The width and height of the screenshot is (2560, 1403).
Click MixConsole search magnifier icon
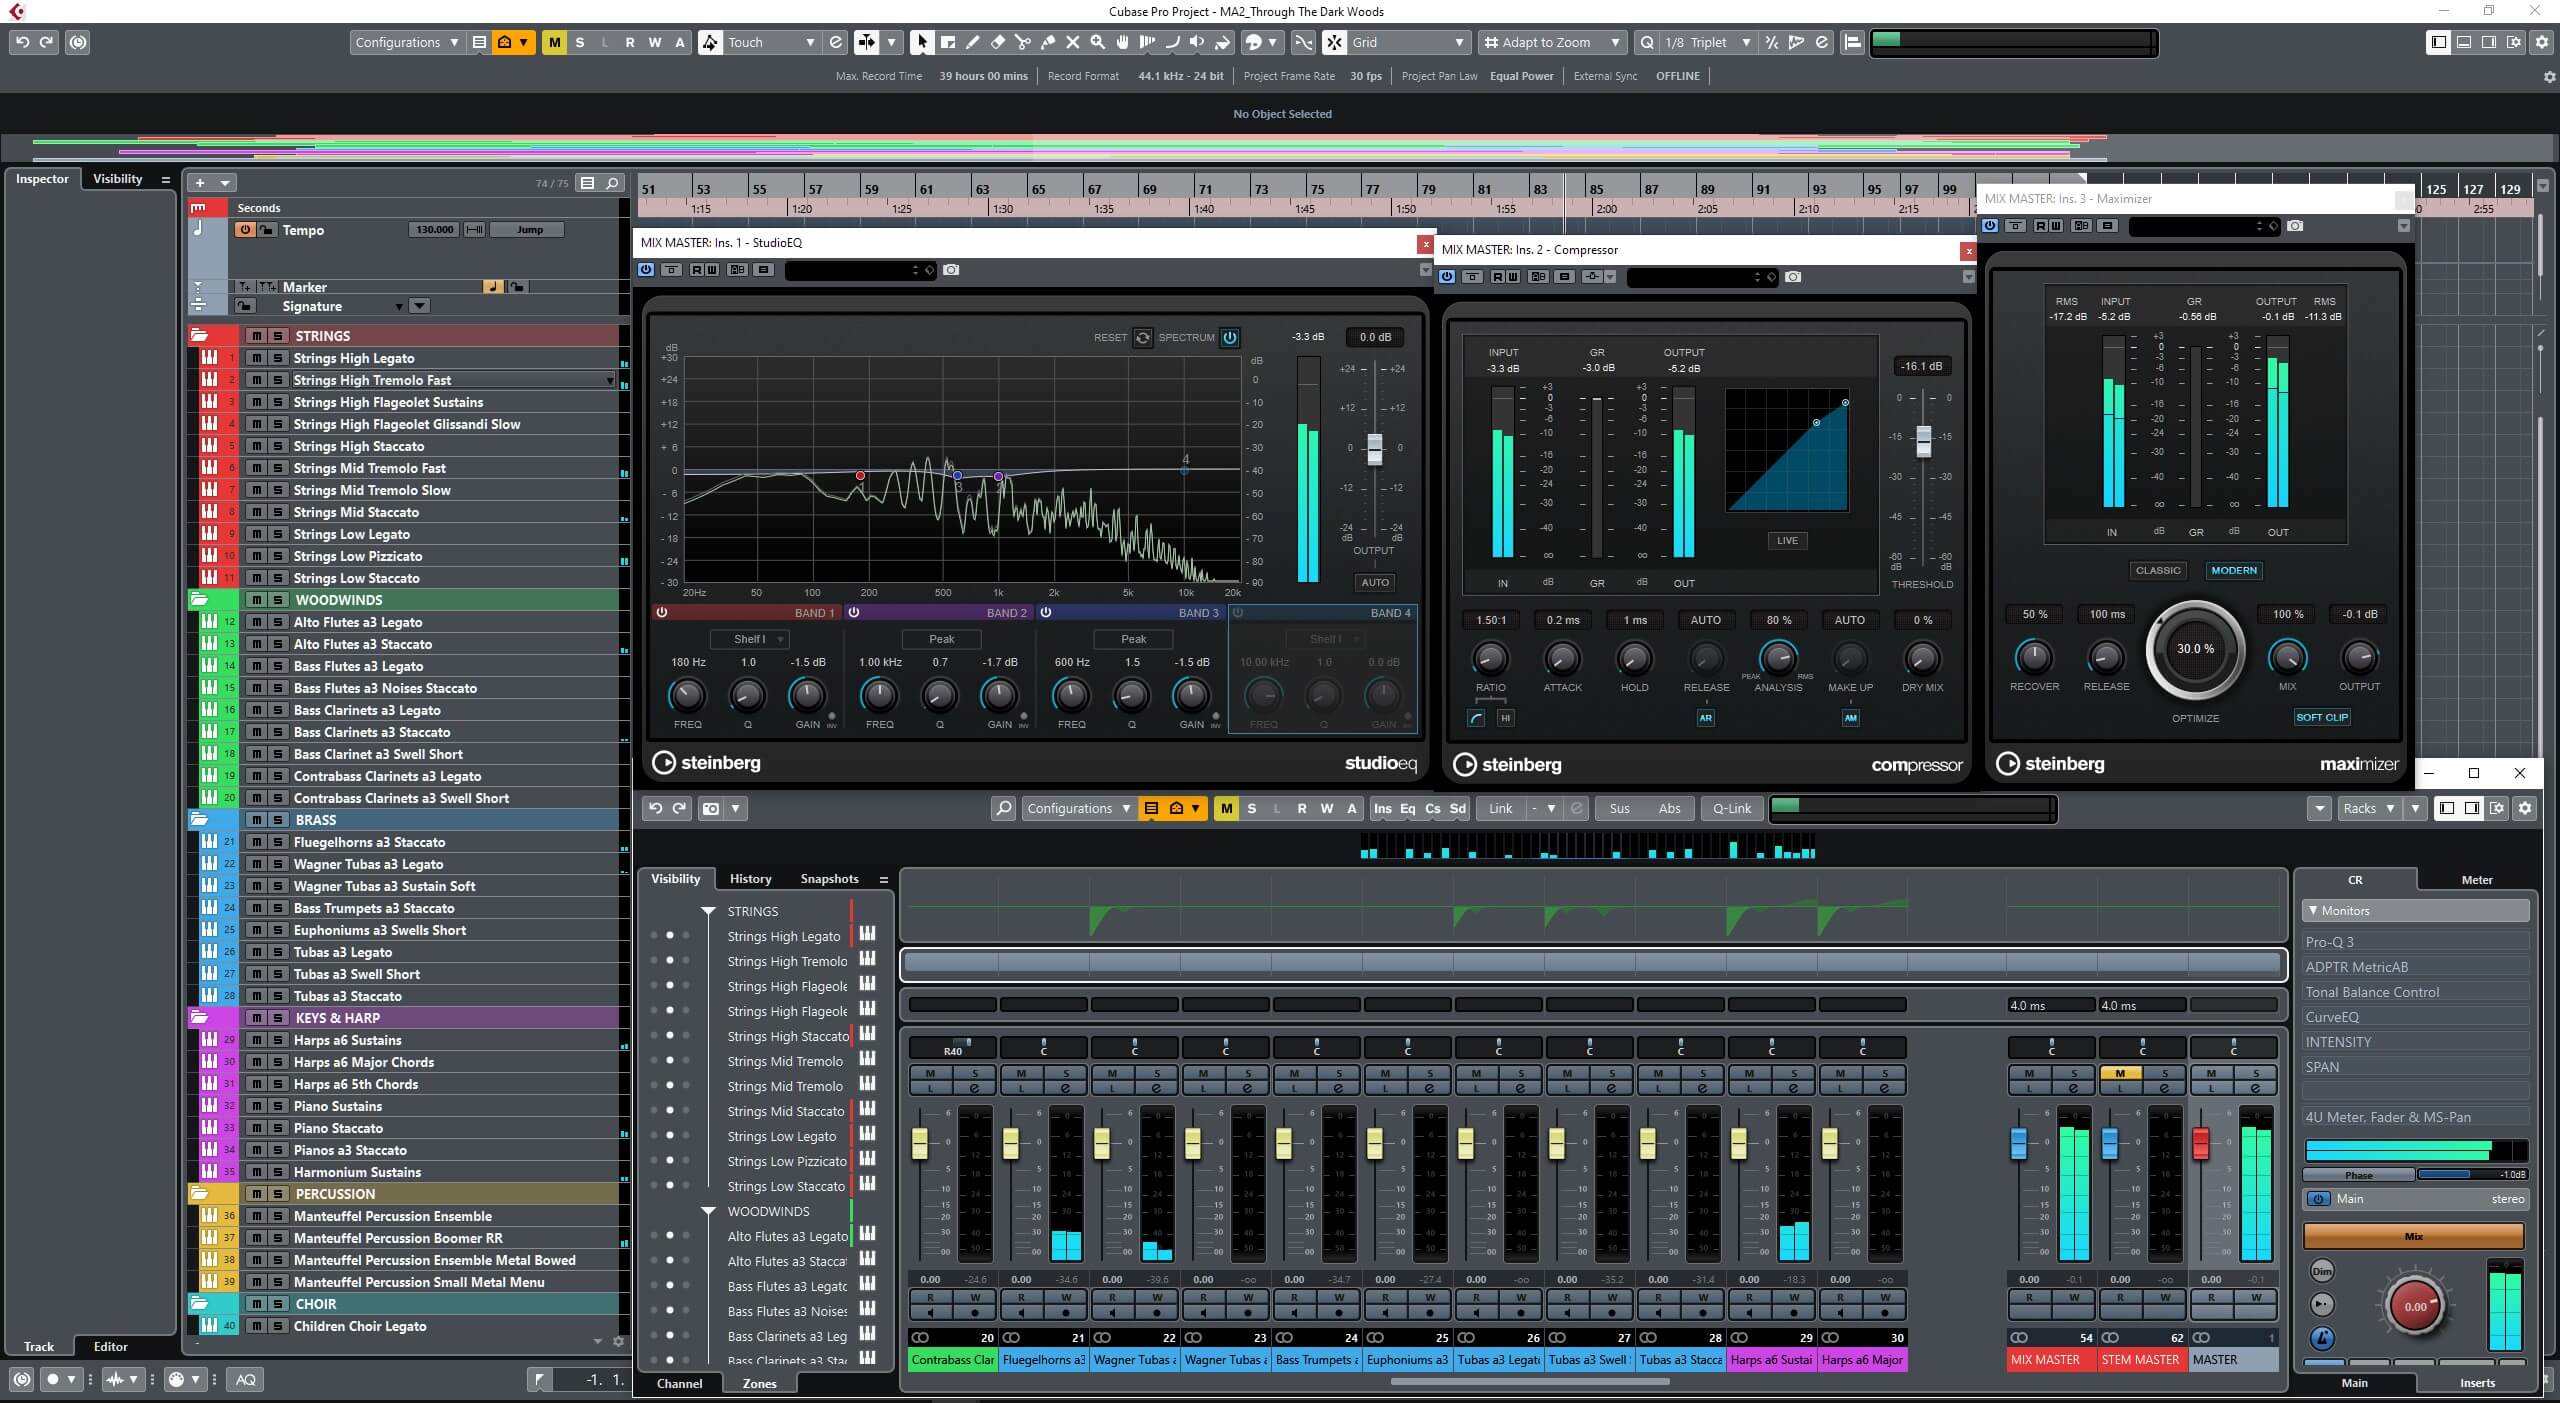pos(1003,808)
